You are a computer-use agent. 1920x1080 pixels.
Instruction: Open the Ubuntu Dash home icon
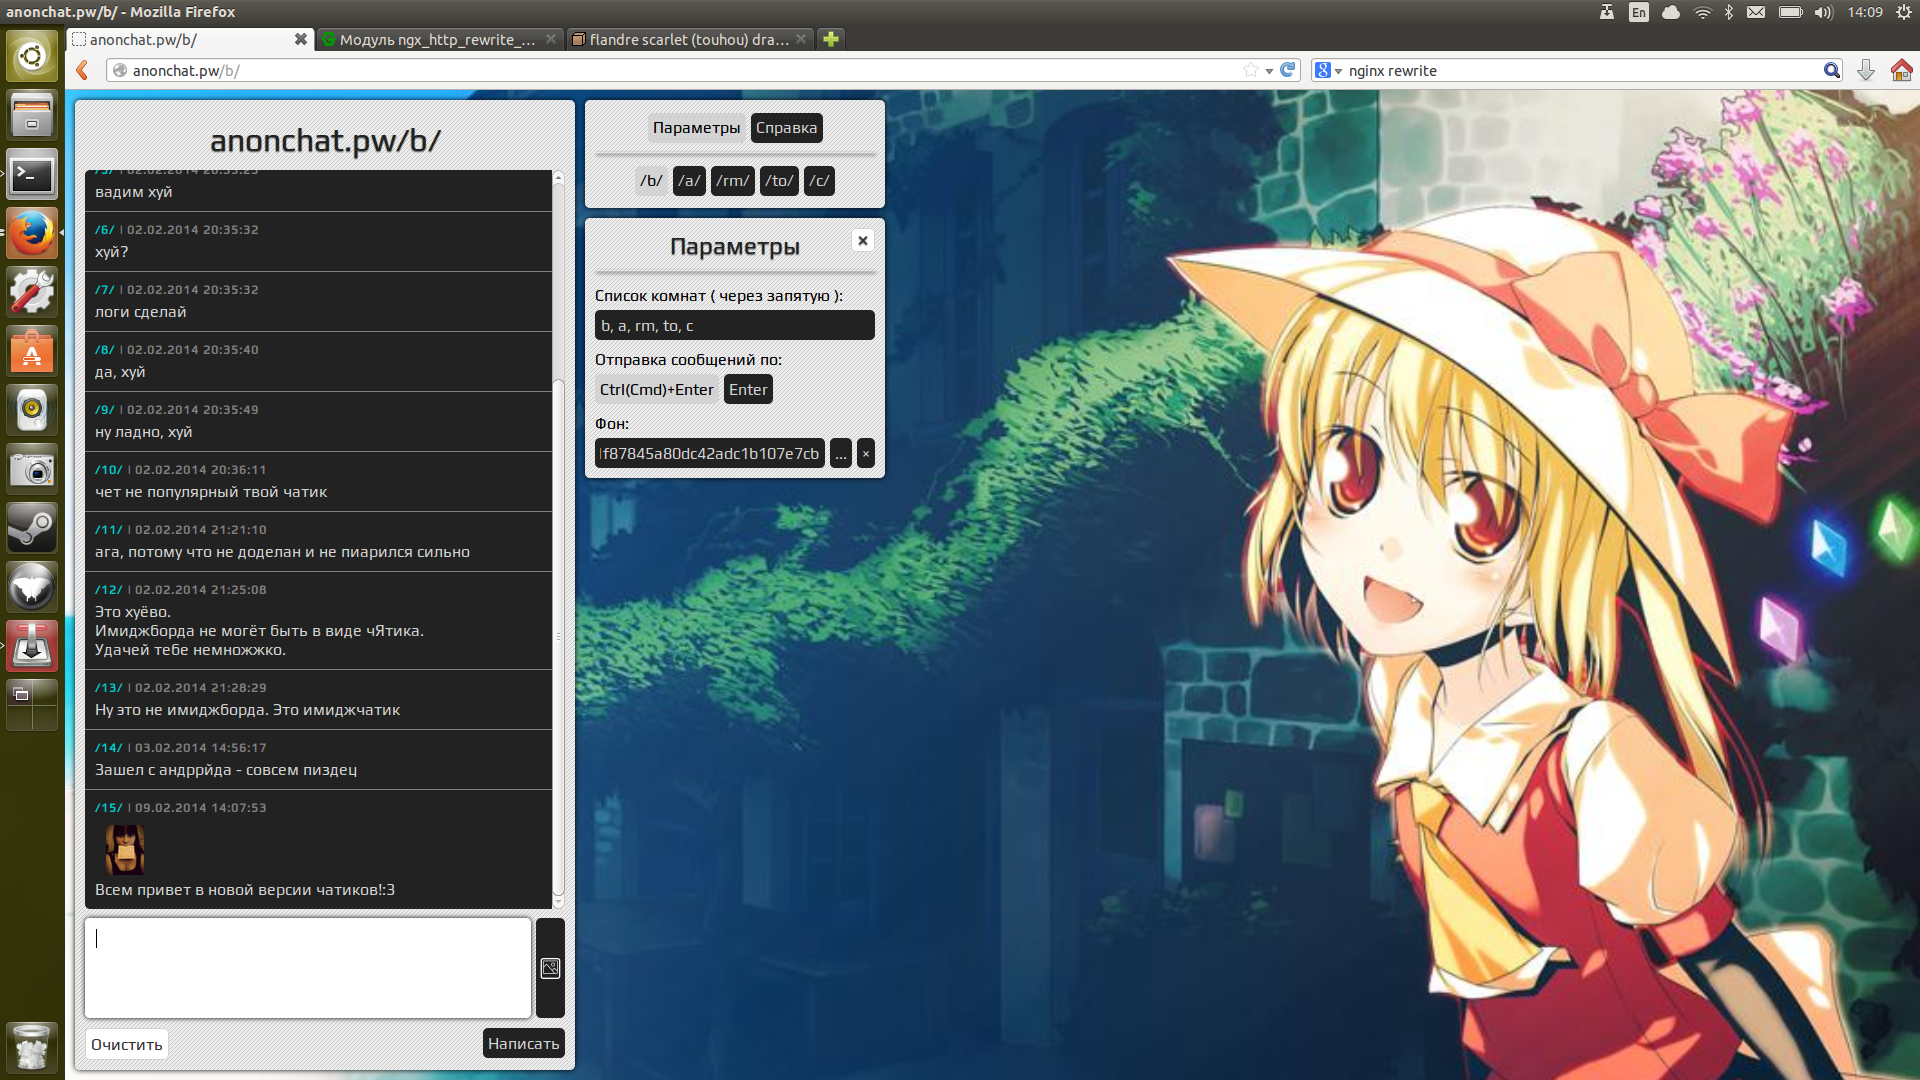coord(32,56)
